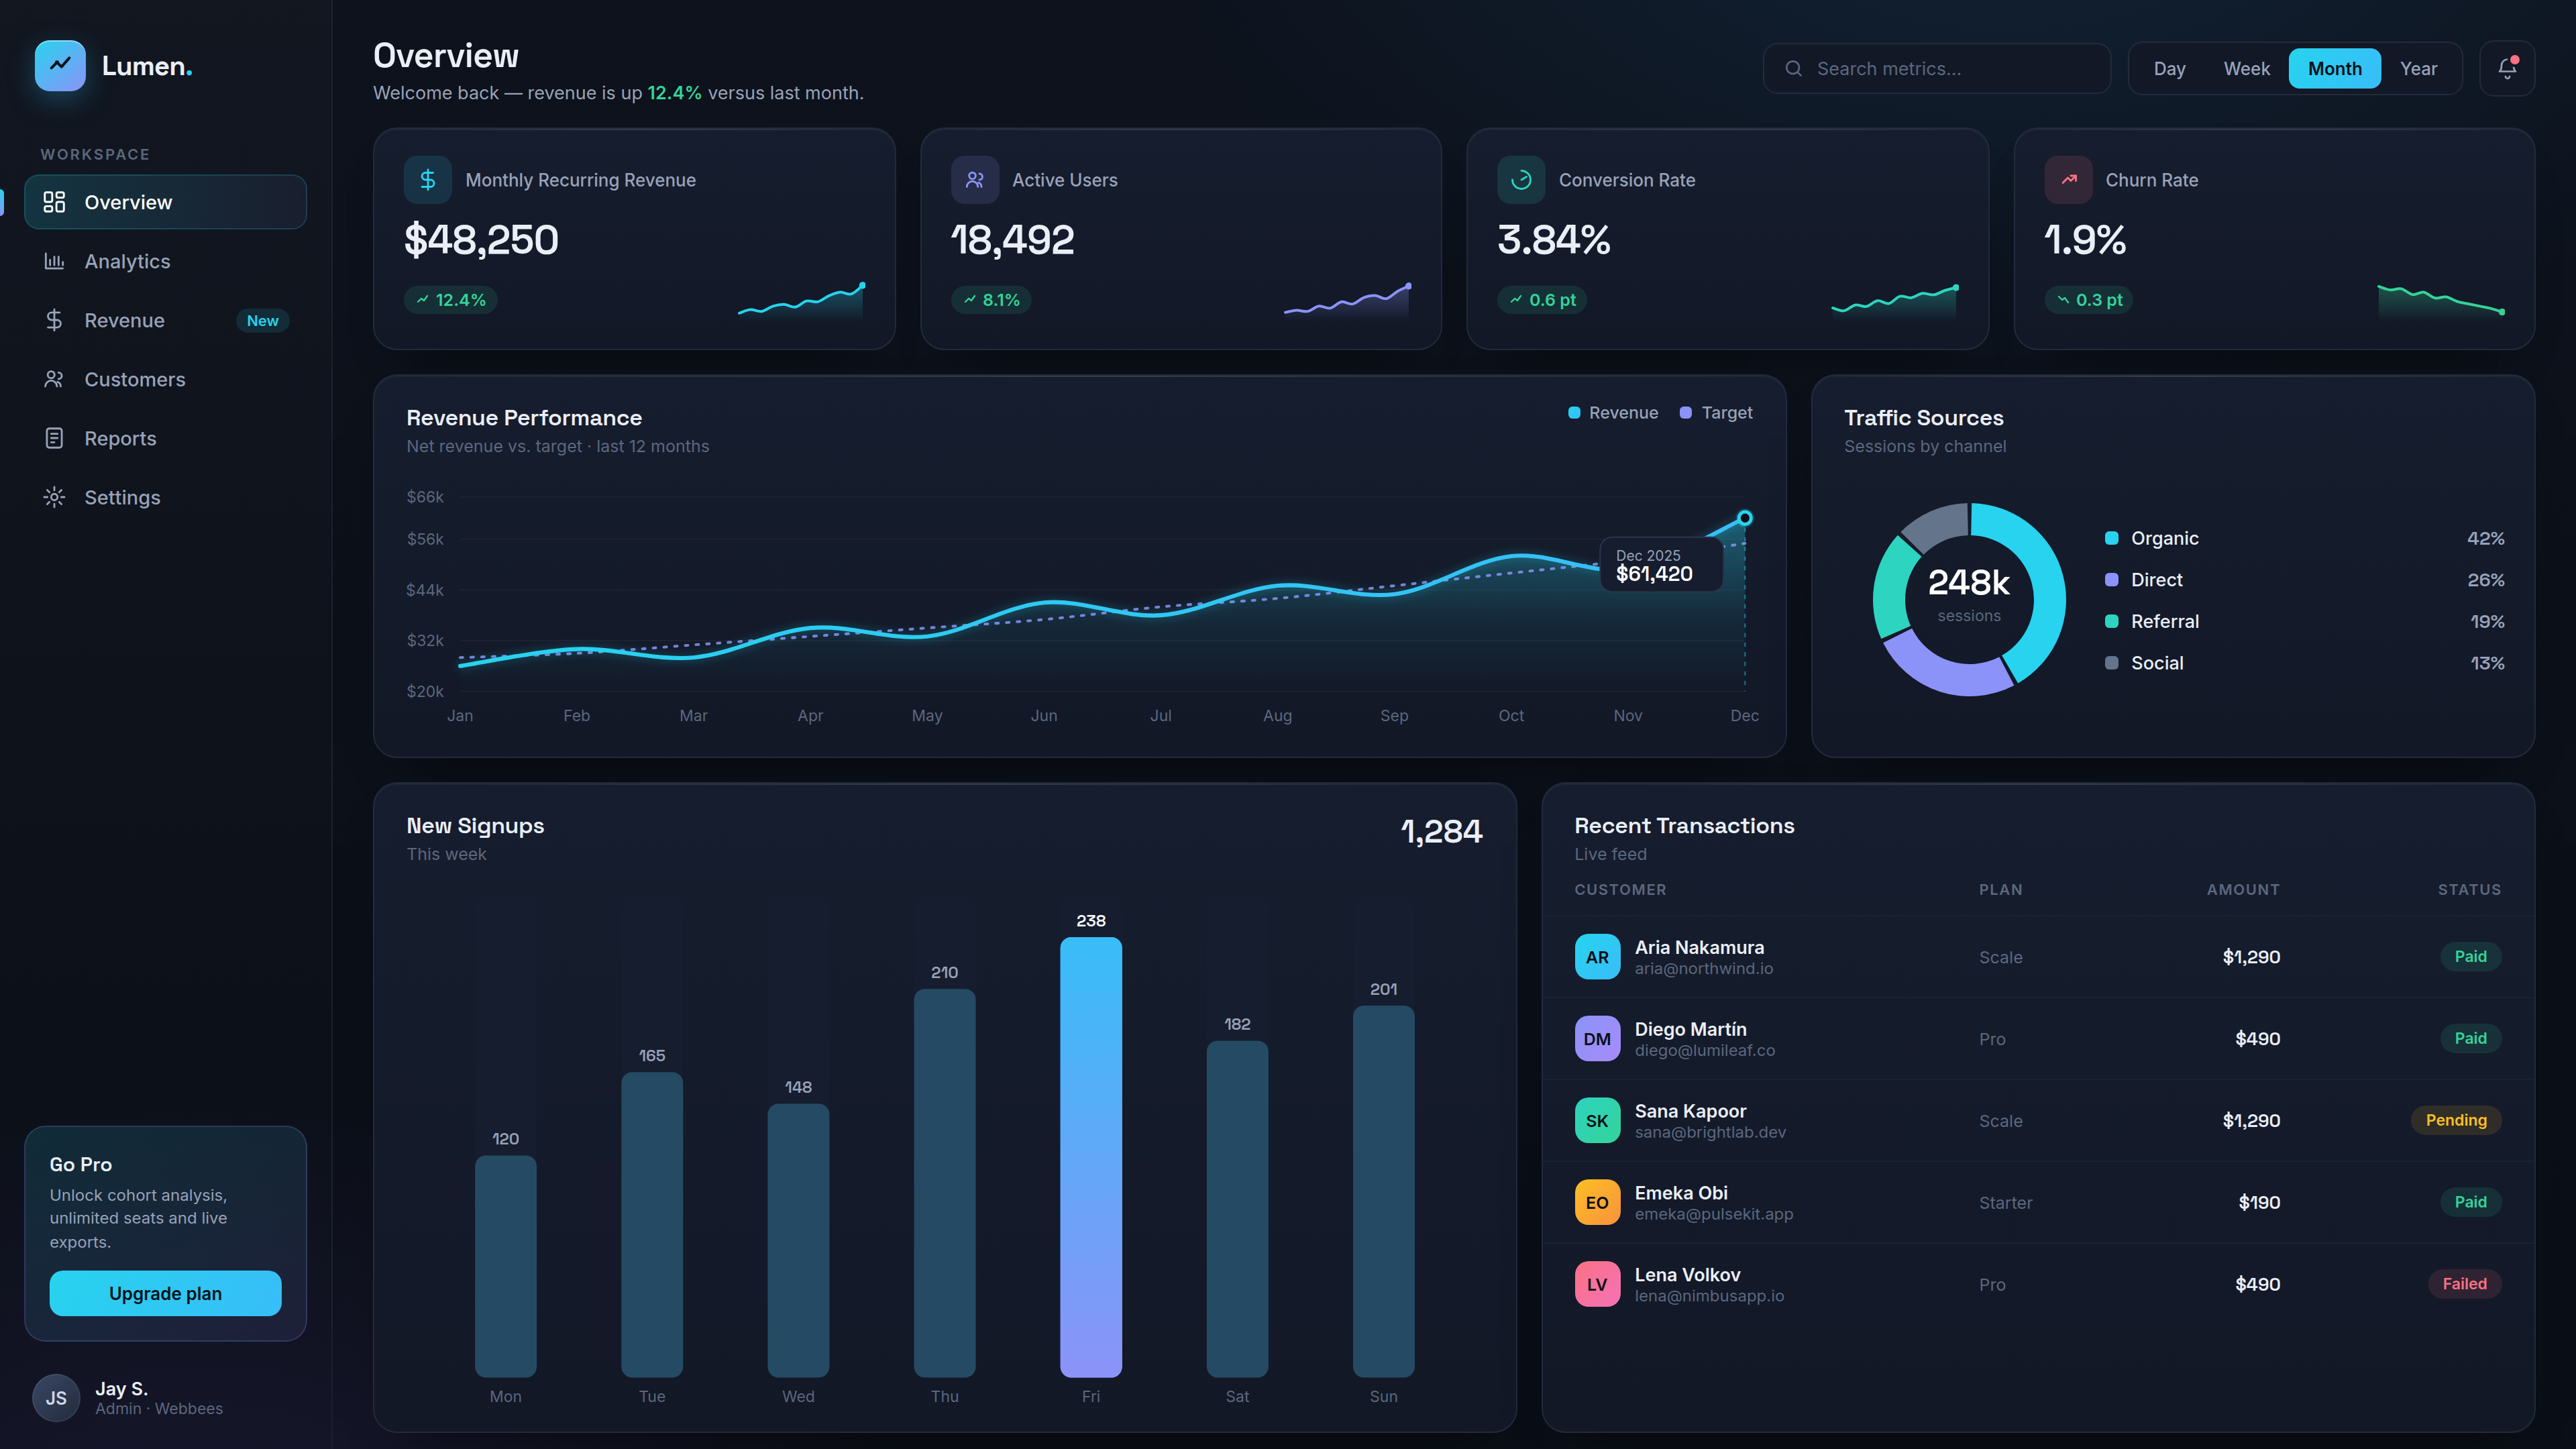The width and height of the screenshot is (2576, 1449).
Task: Go to Analytics page
Action: tap(165, 261)
